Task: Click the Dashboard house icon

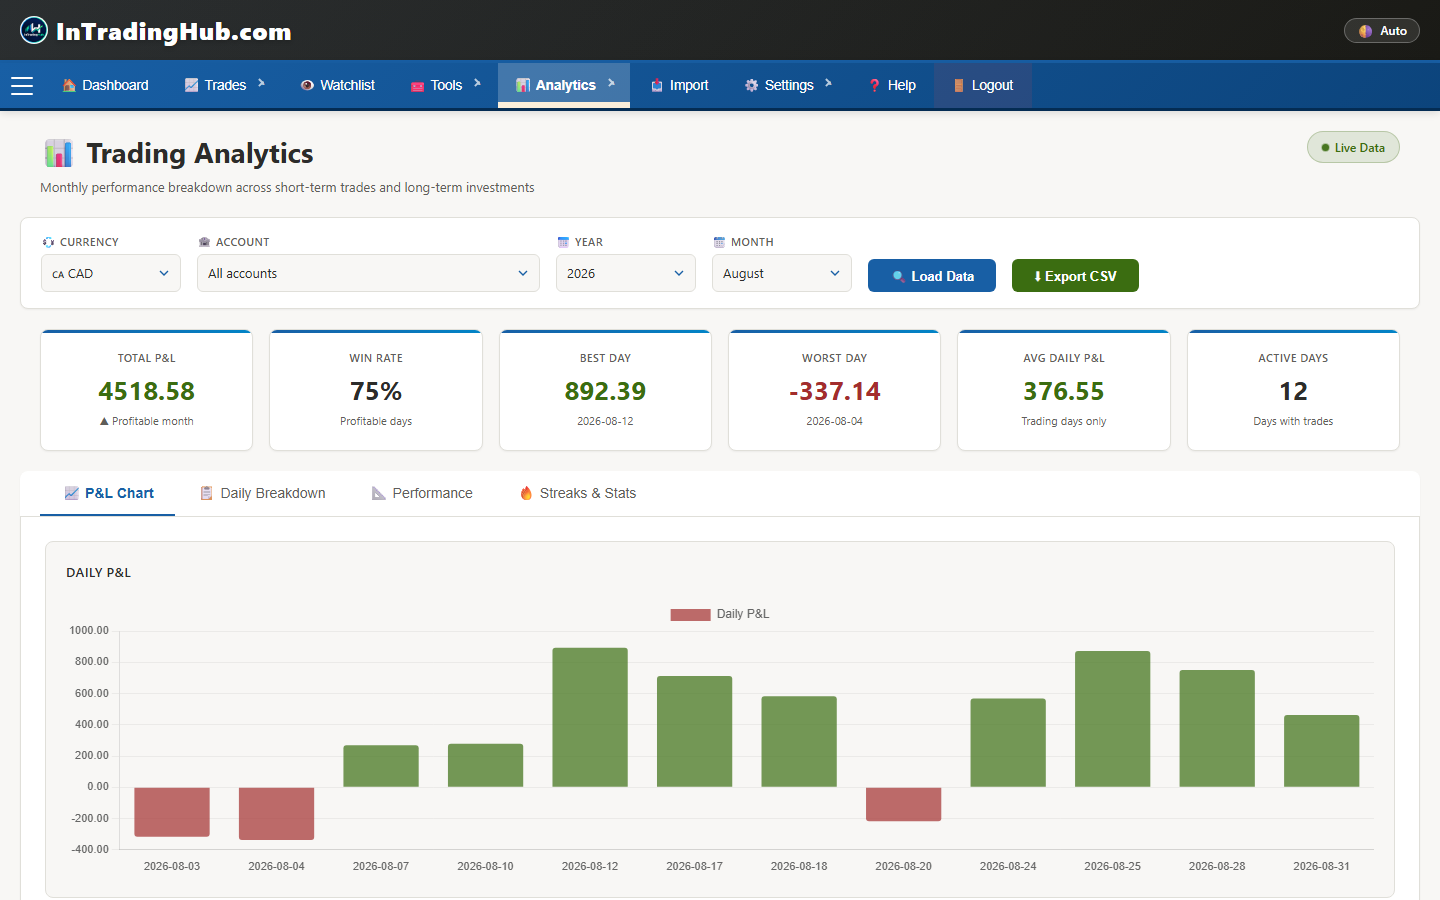Action: tap(69, 85)
